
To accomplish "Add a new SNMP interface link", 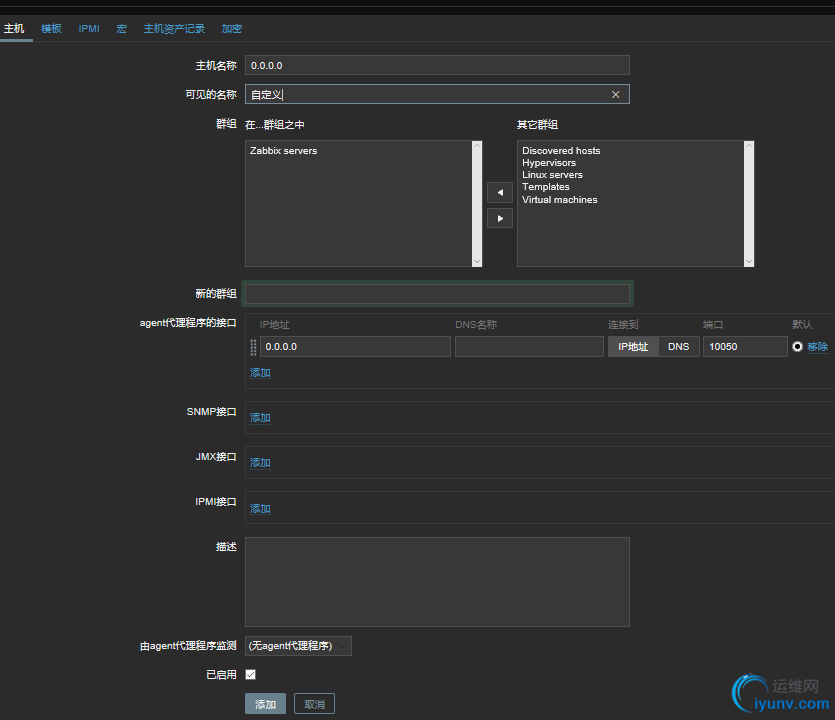I will click(x=260, y=418).
